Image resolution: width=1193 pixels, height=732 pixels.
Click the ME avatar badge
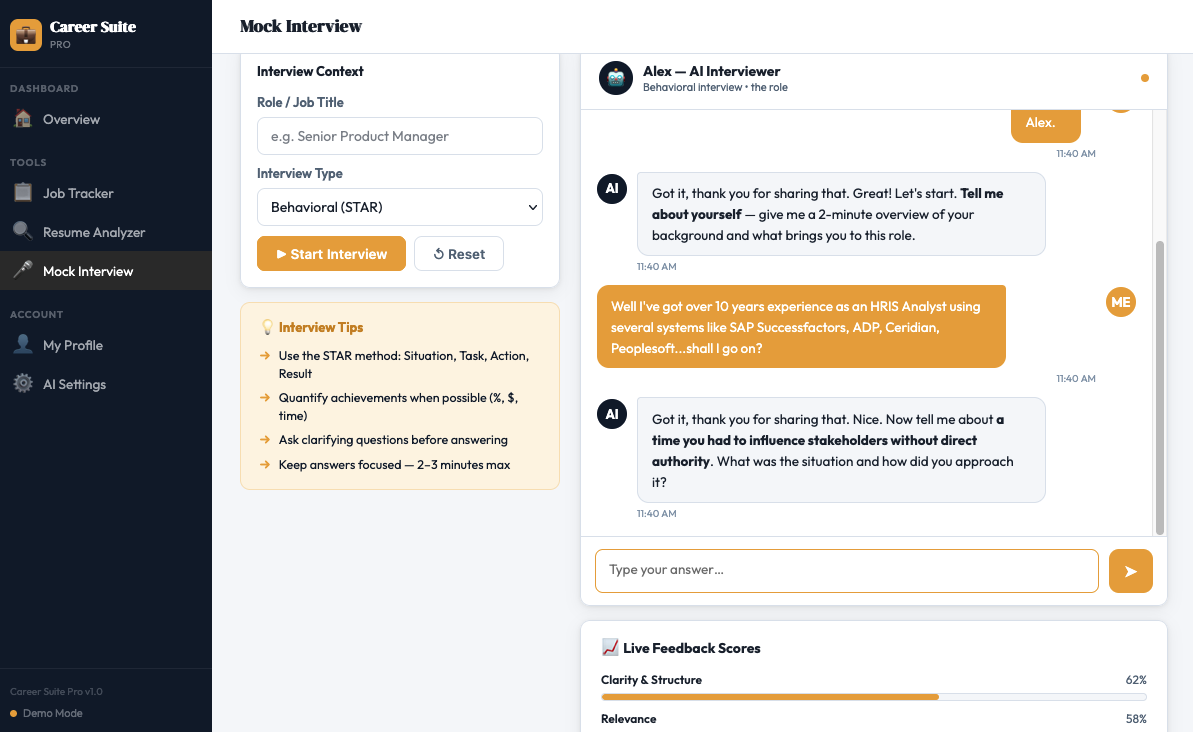click(x=1120, y=301)
